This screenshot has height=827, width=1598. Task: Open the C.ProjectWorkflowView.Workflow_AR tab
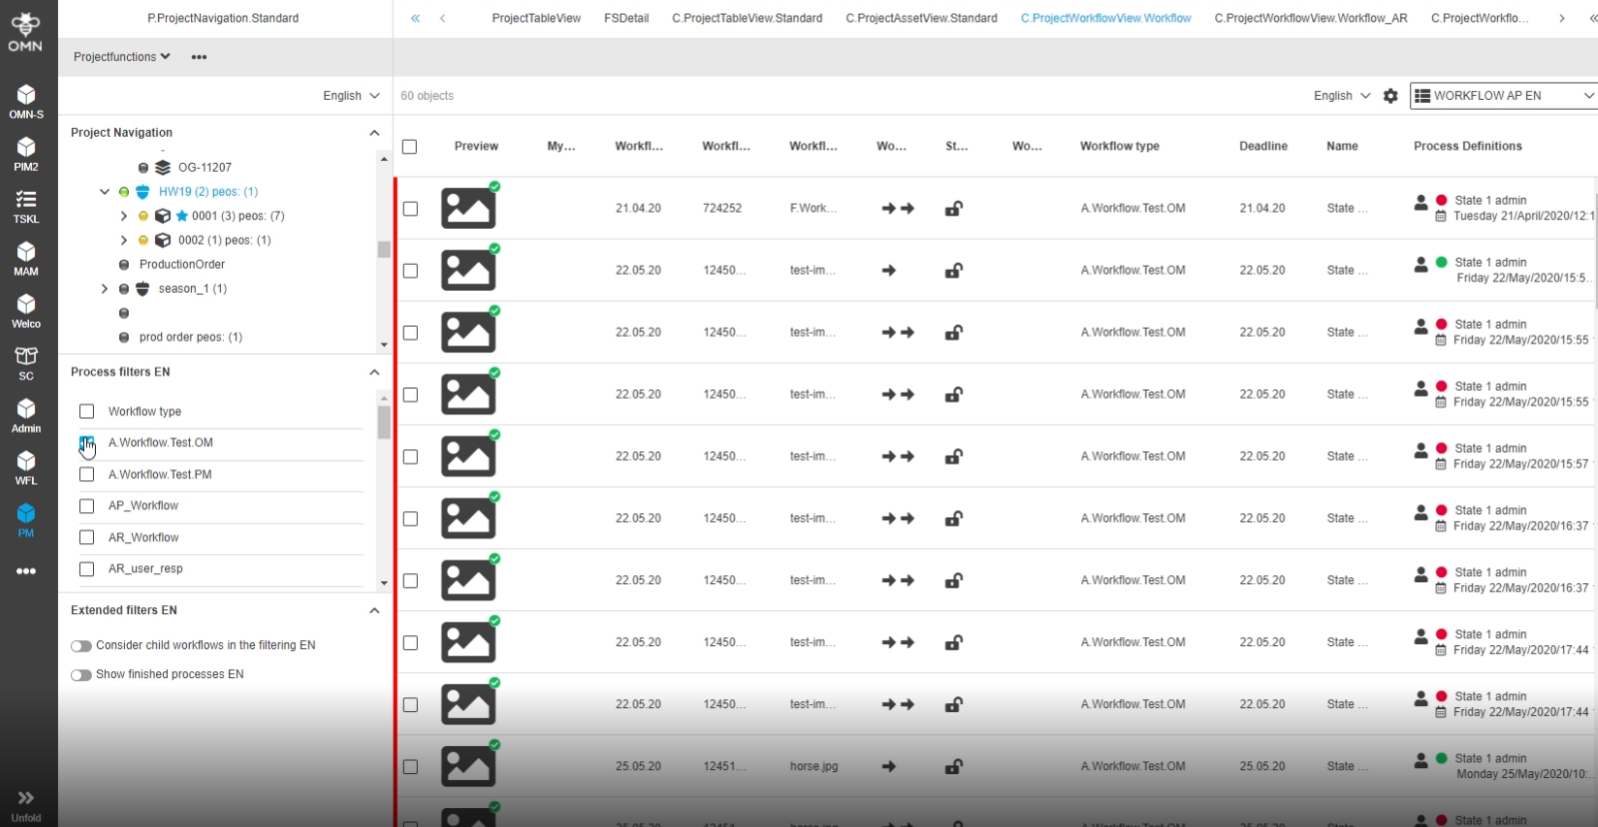1311,18
